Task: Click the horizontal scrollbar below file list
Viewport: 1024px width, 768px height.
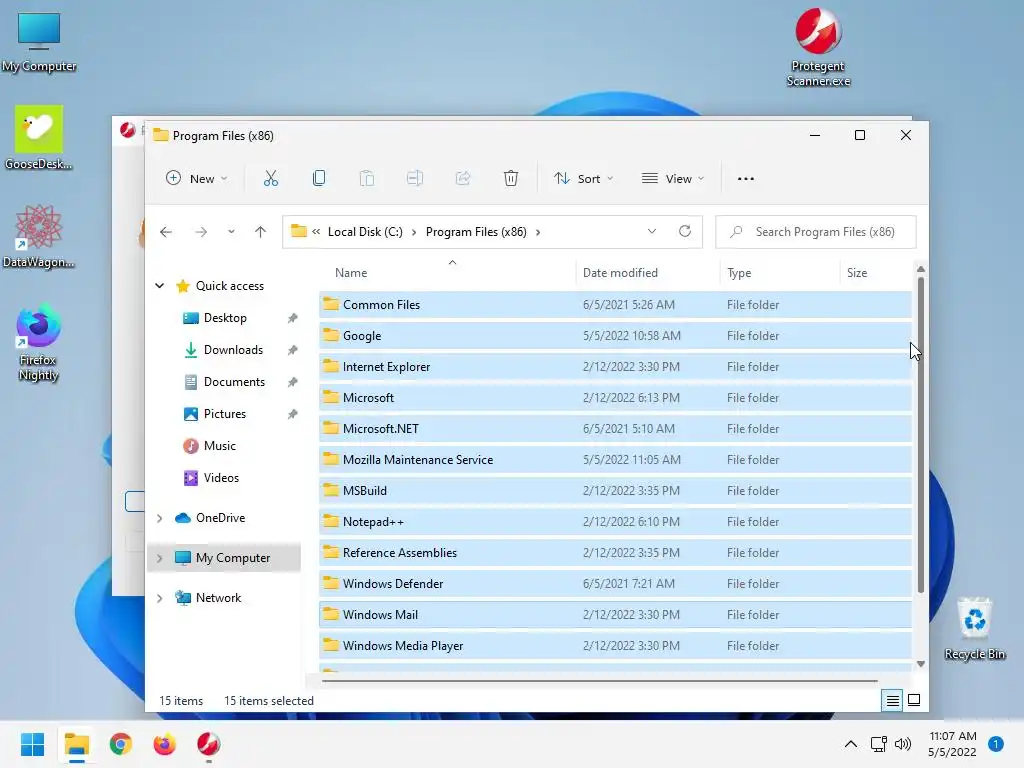Action: click(600, 680)
